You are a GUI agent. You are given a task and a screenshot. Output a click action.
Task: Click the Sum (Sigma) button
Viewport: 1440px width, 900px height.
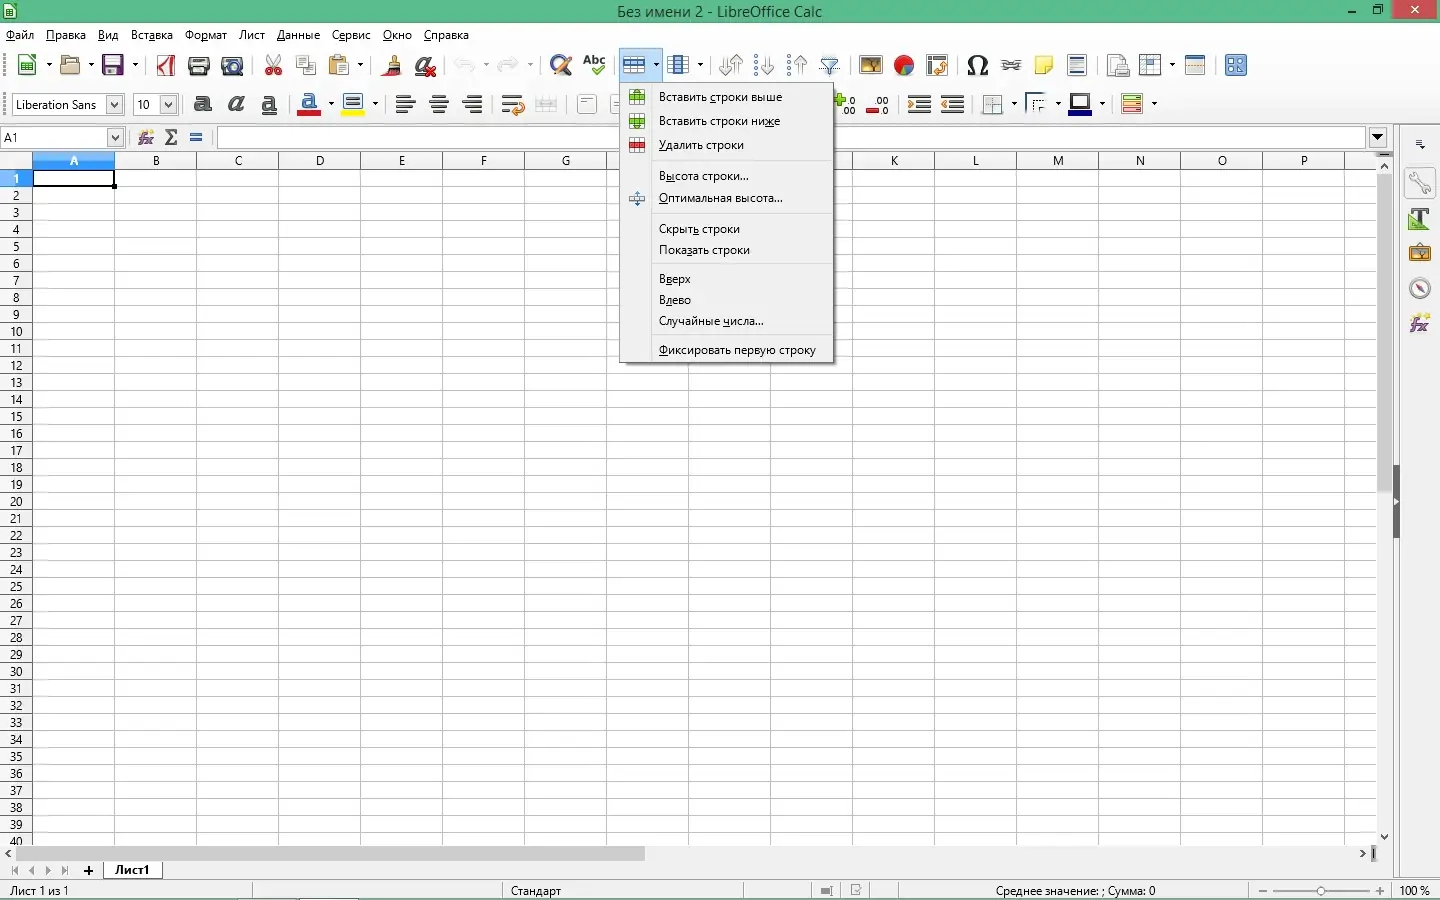(172, 138)
